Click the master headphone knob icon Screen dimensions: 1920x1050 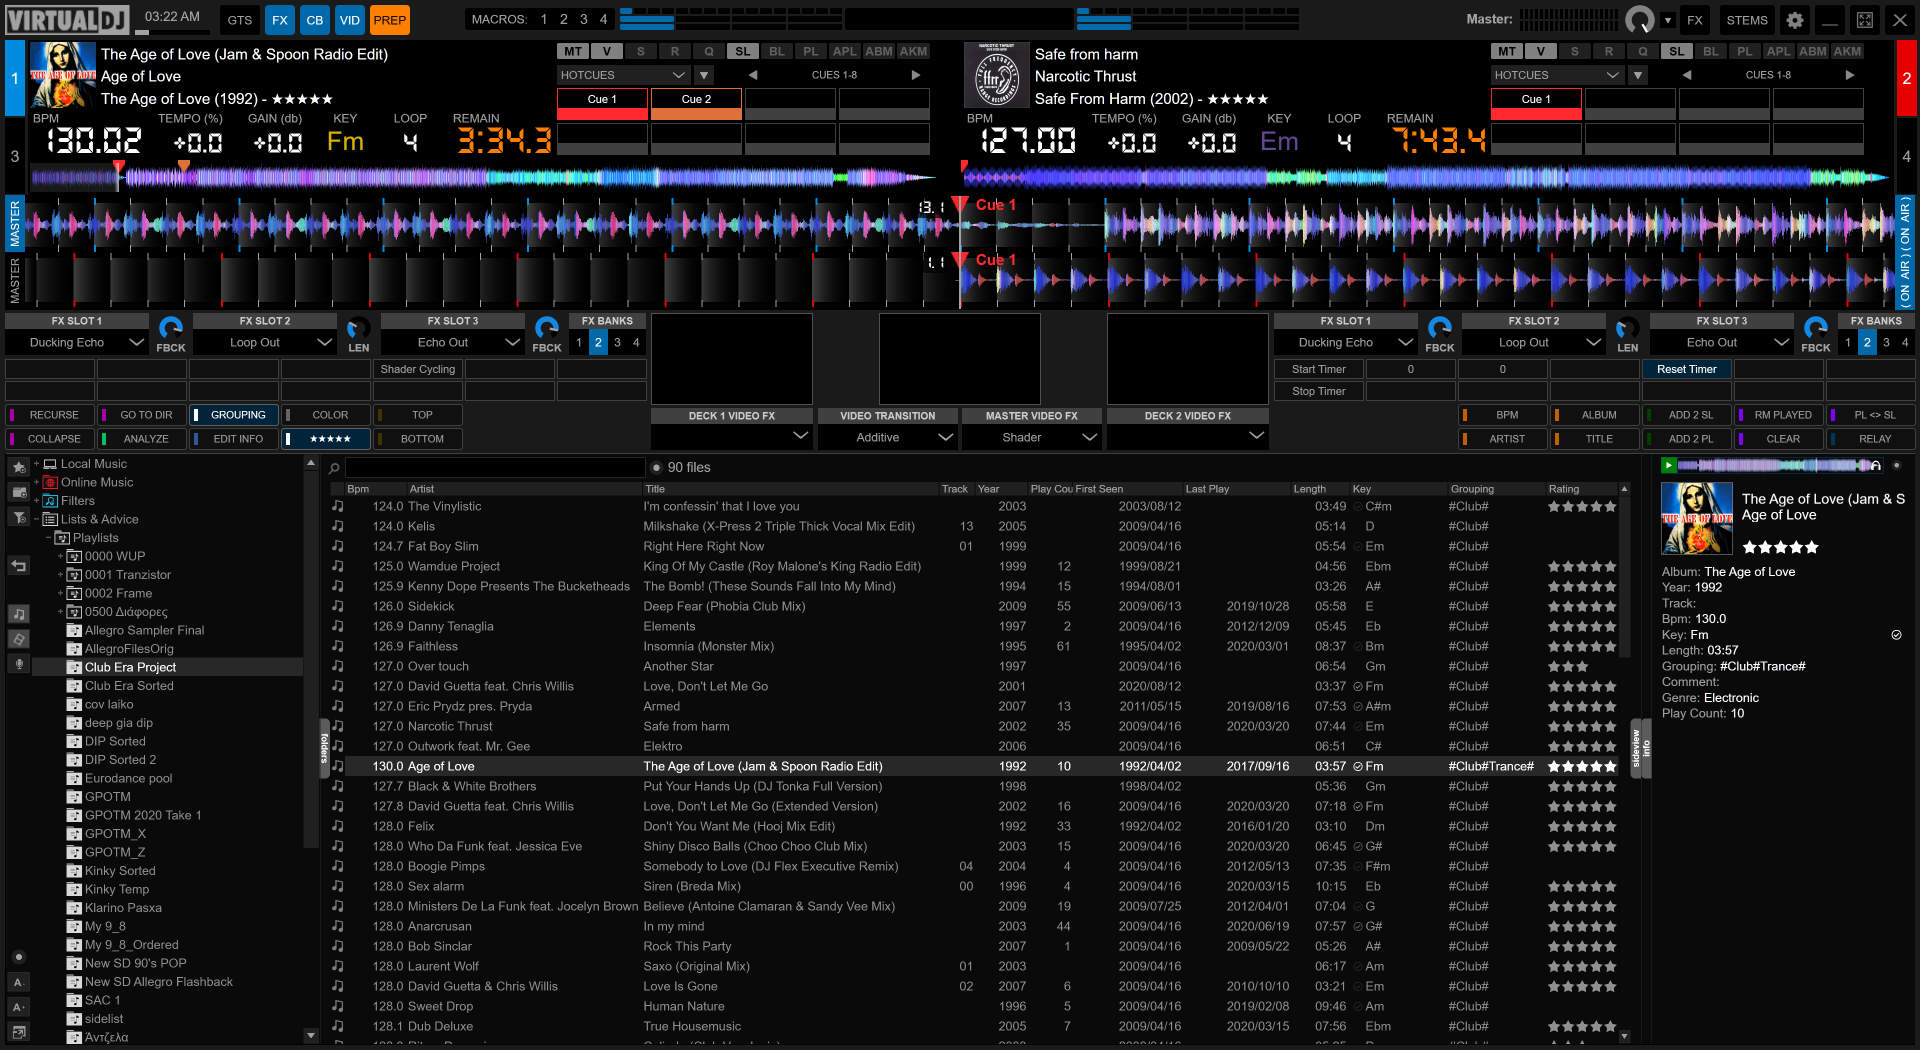(x=1640, y=20)
